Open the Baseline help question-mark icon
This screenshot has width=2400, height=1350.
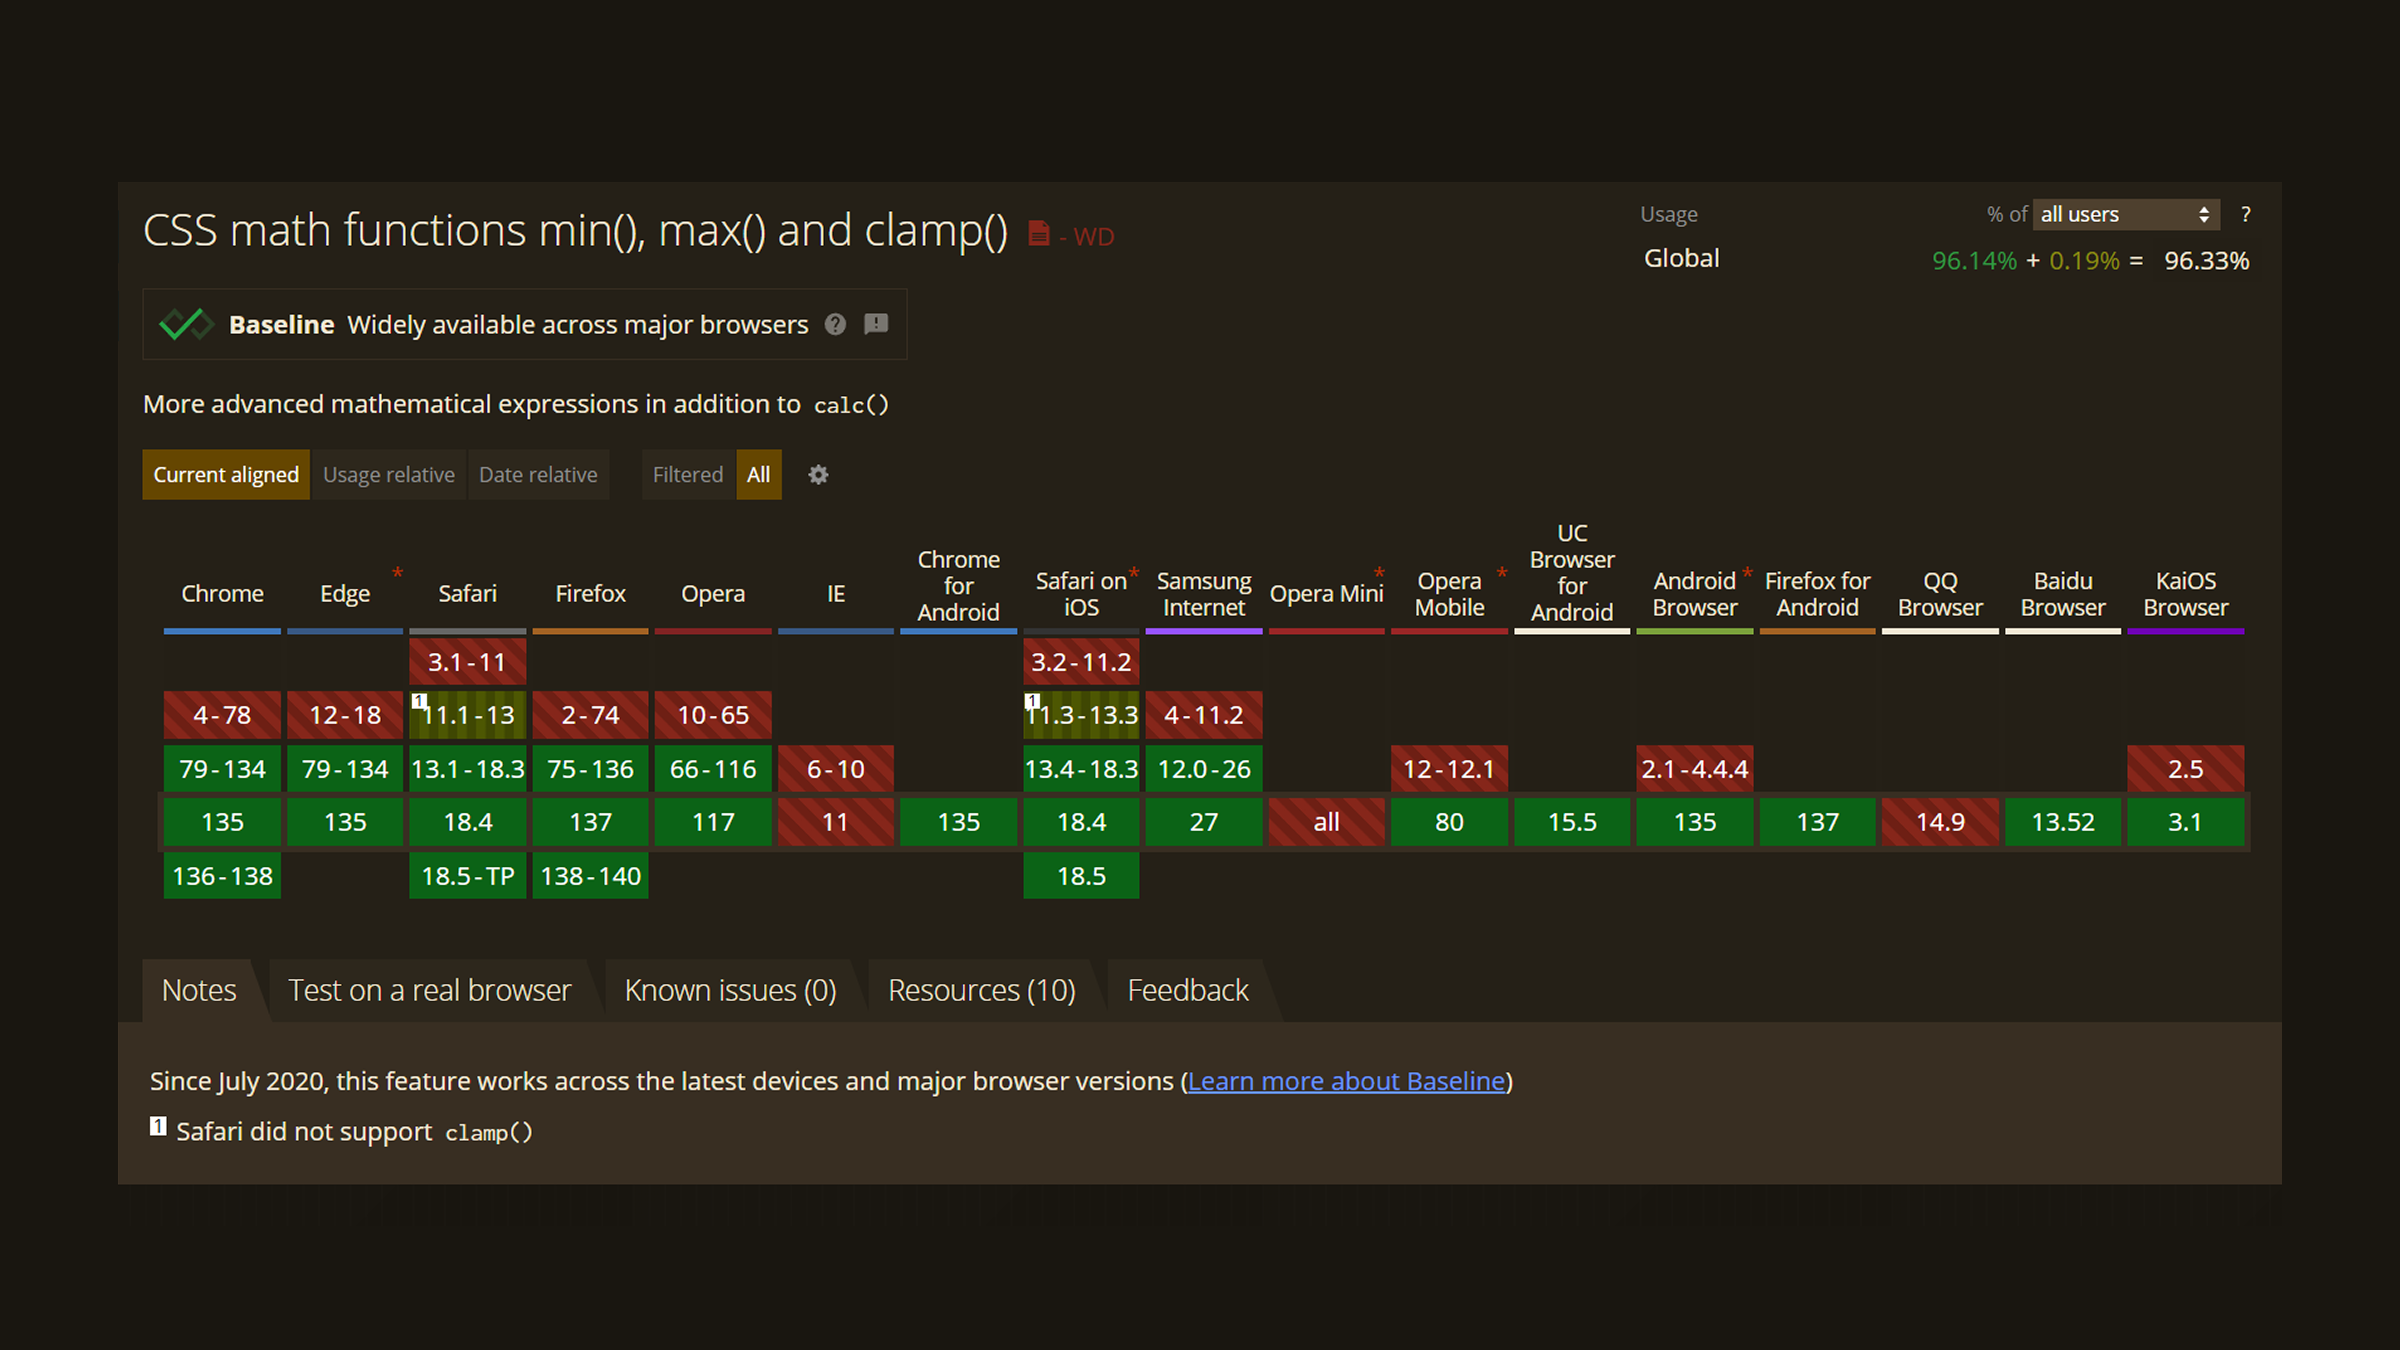point(835,324)
